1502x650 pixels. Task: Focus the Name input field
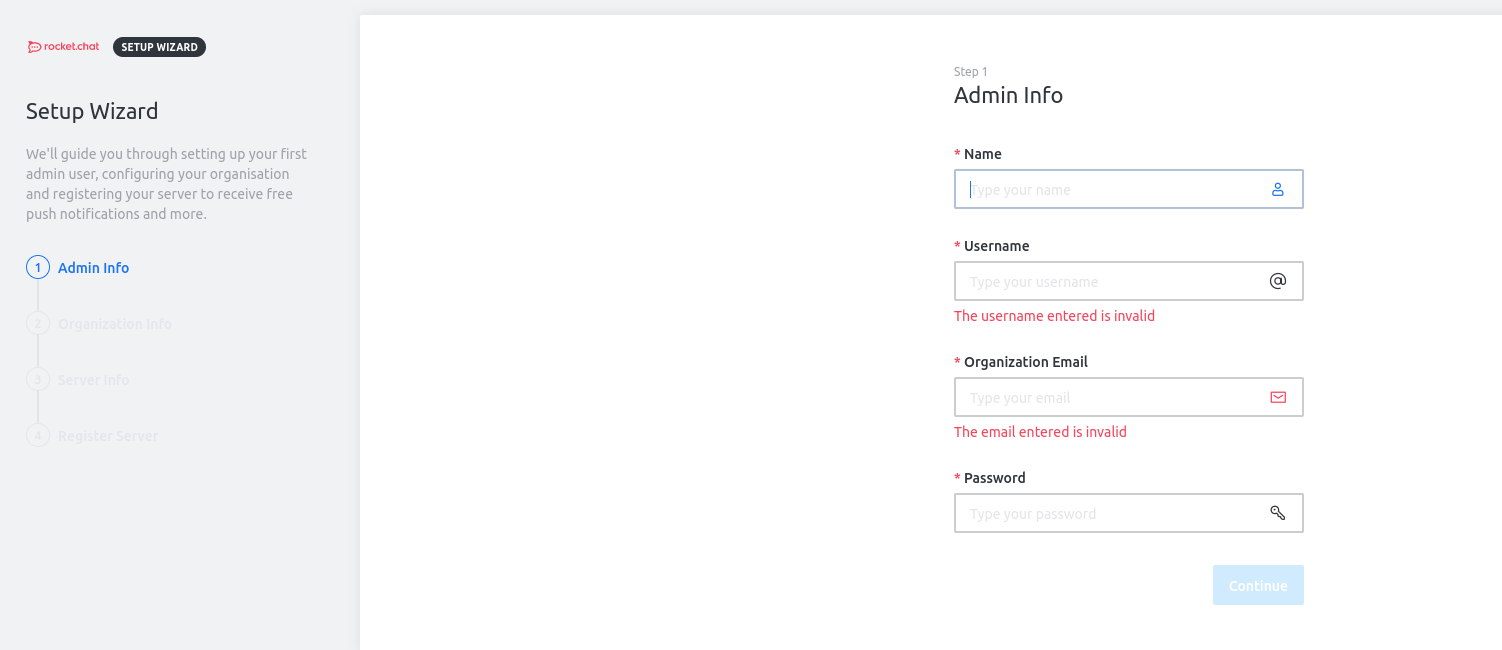1110,190
